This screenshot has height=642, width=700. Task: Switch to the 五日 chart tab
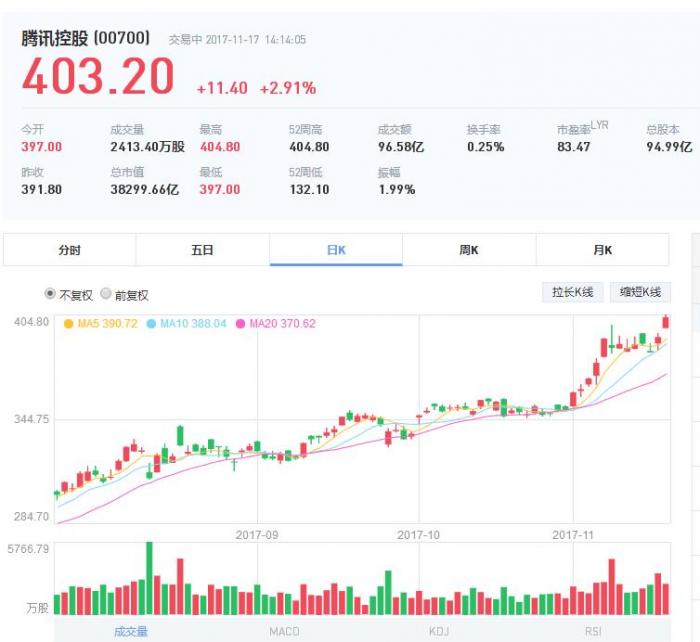point(202,250)
